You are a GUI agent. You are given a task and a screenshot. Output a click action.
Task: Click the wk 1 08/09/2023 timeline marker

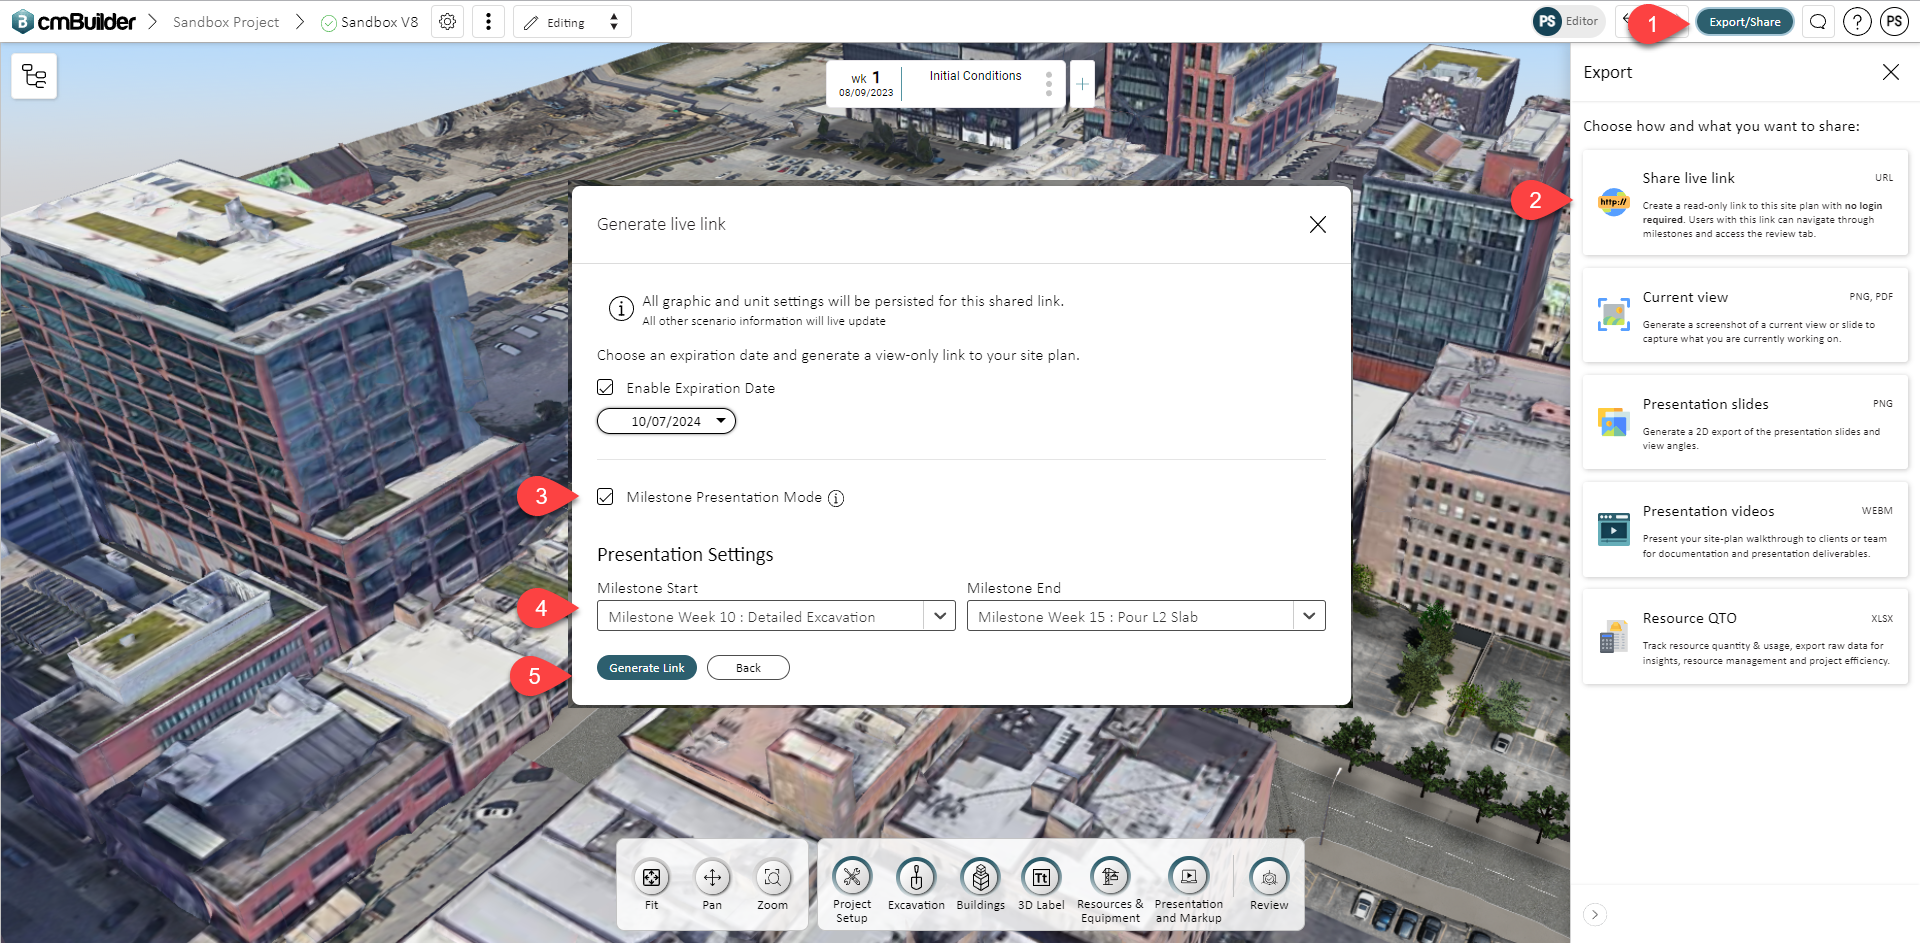point(866,84)
